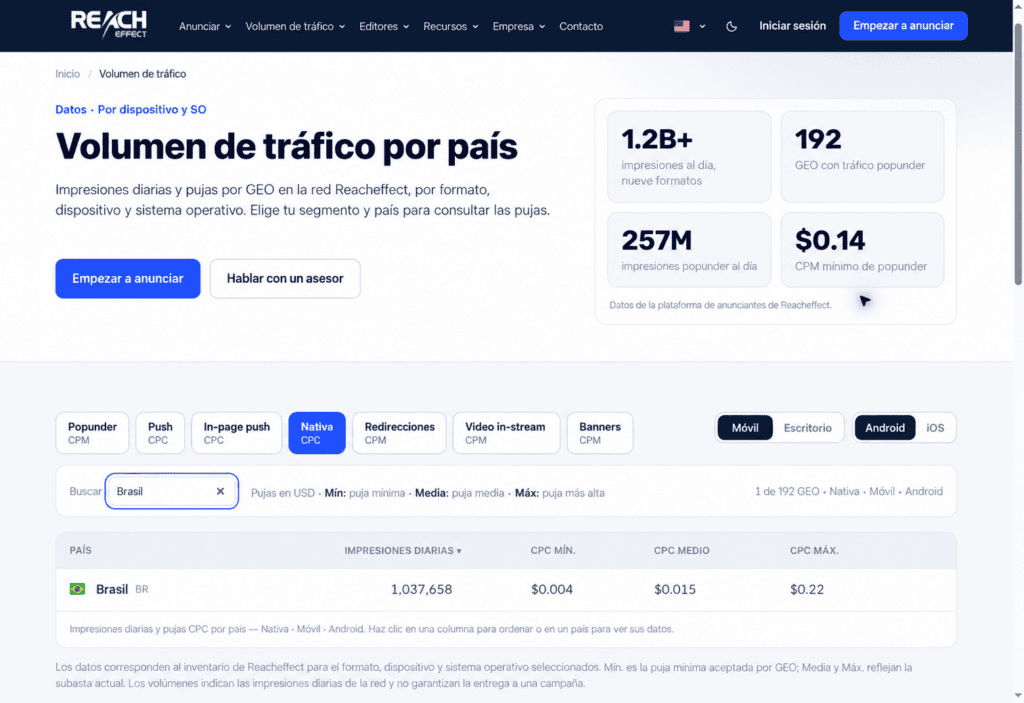Click the US flag language icon
The height and width of the screenshot is (703, 1024).
pyautogui.click(x=682, y=26)
